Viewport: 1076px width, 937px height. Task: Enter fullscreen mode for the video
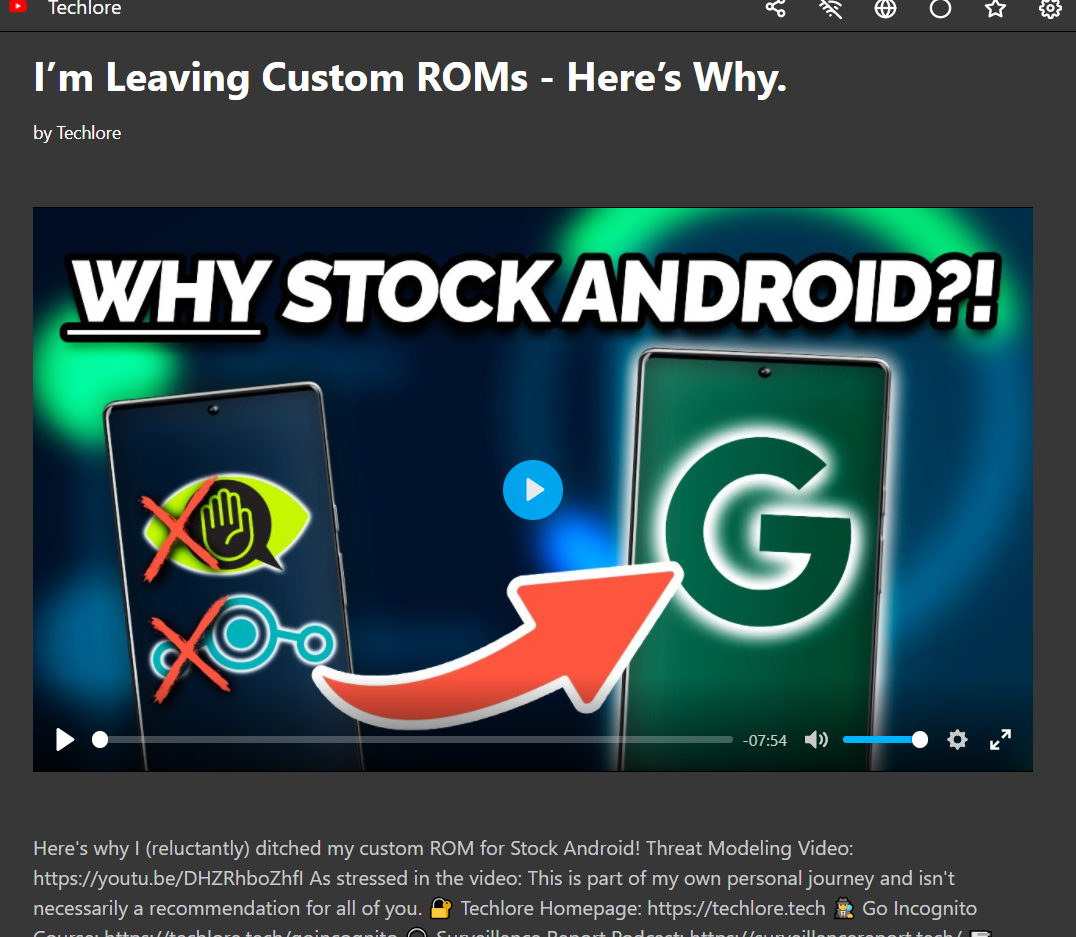coord(1000,740)
